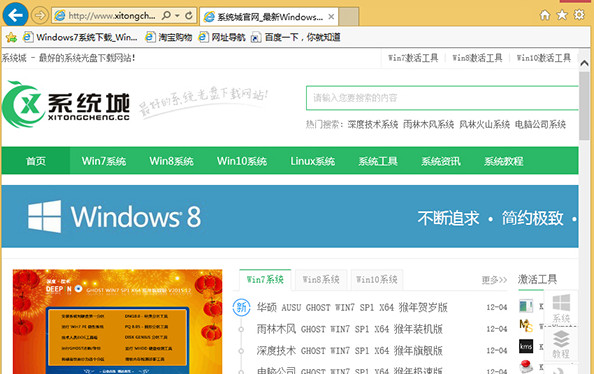Viewport: 594px width, 374px height.
Task: Open the Deepin Ghost Win7 promo thumbnail
Action: tap(117, 322)
